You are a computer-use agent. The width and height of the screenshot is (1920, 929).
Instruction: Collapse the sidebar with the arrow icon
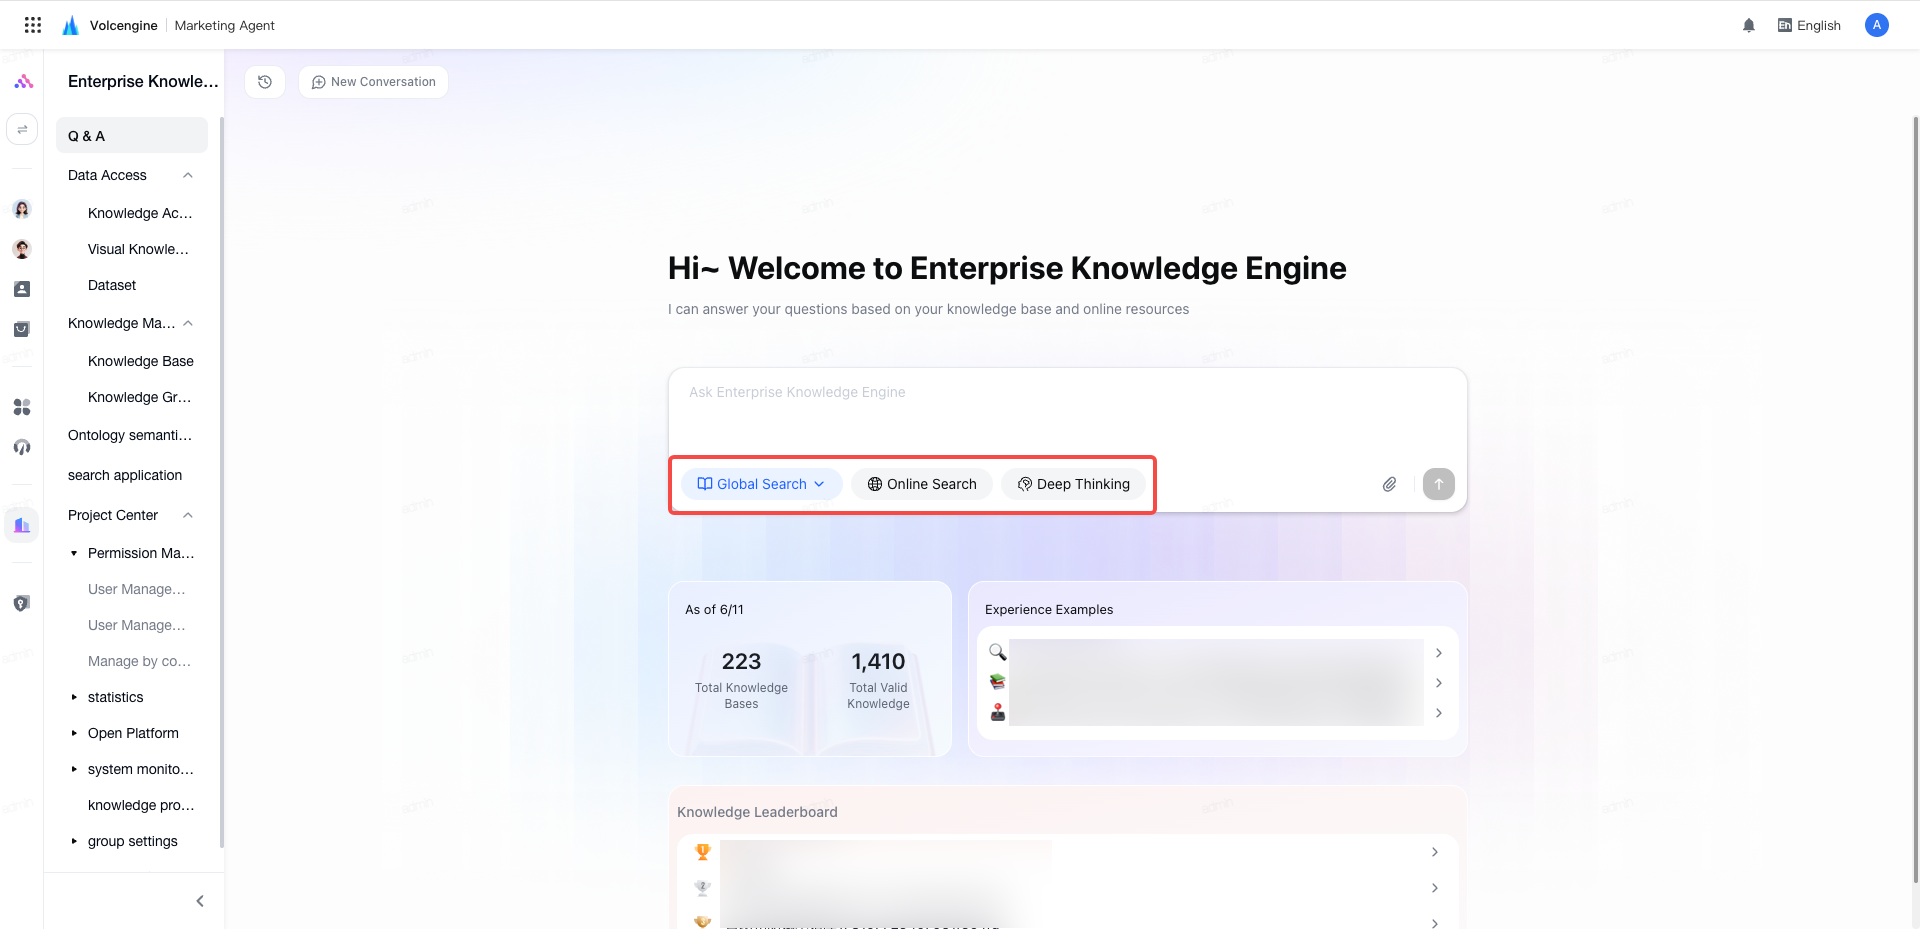pos(200,901)
